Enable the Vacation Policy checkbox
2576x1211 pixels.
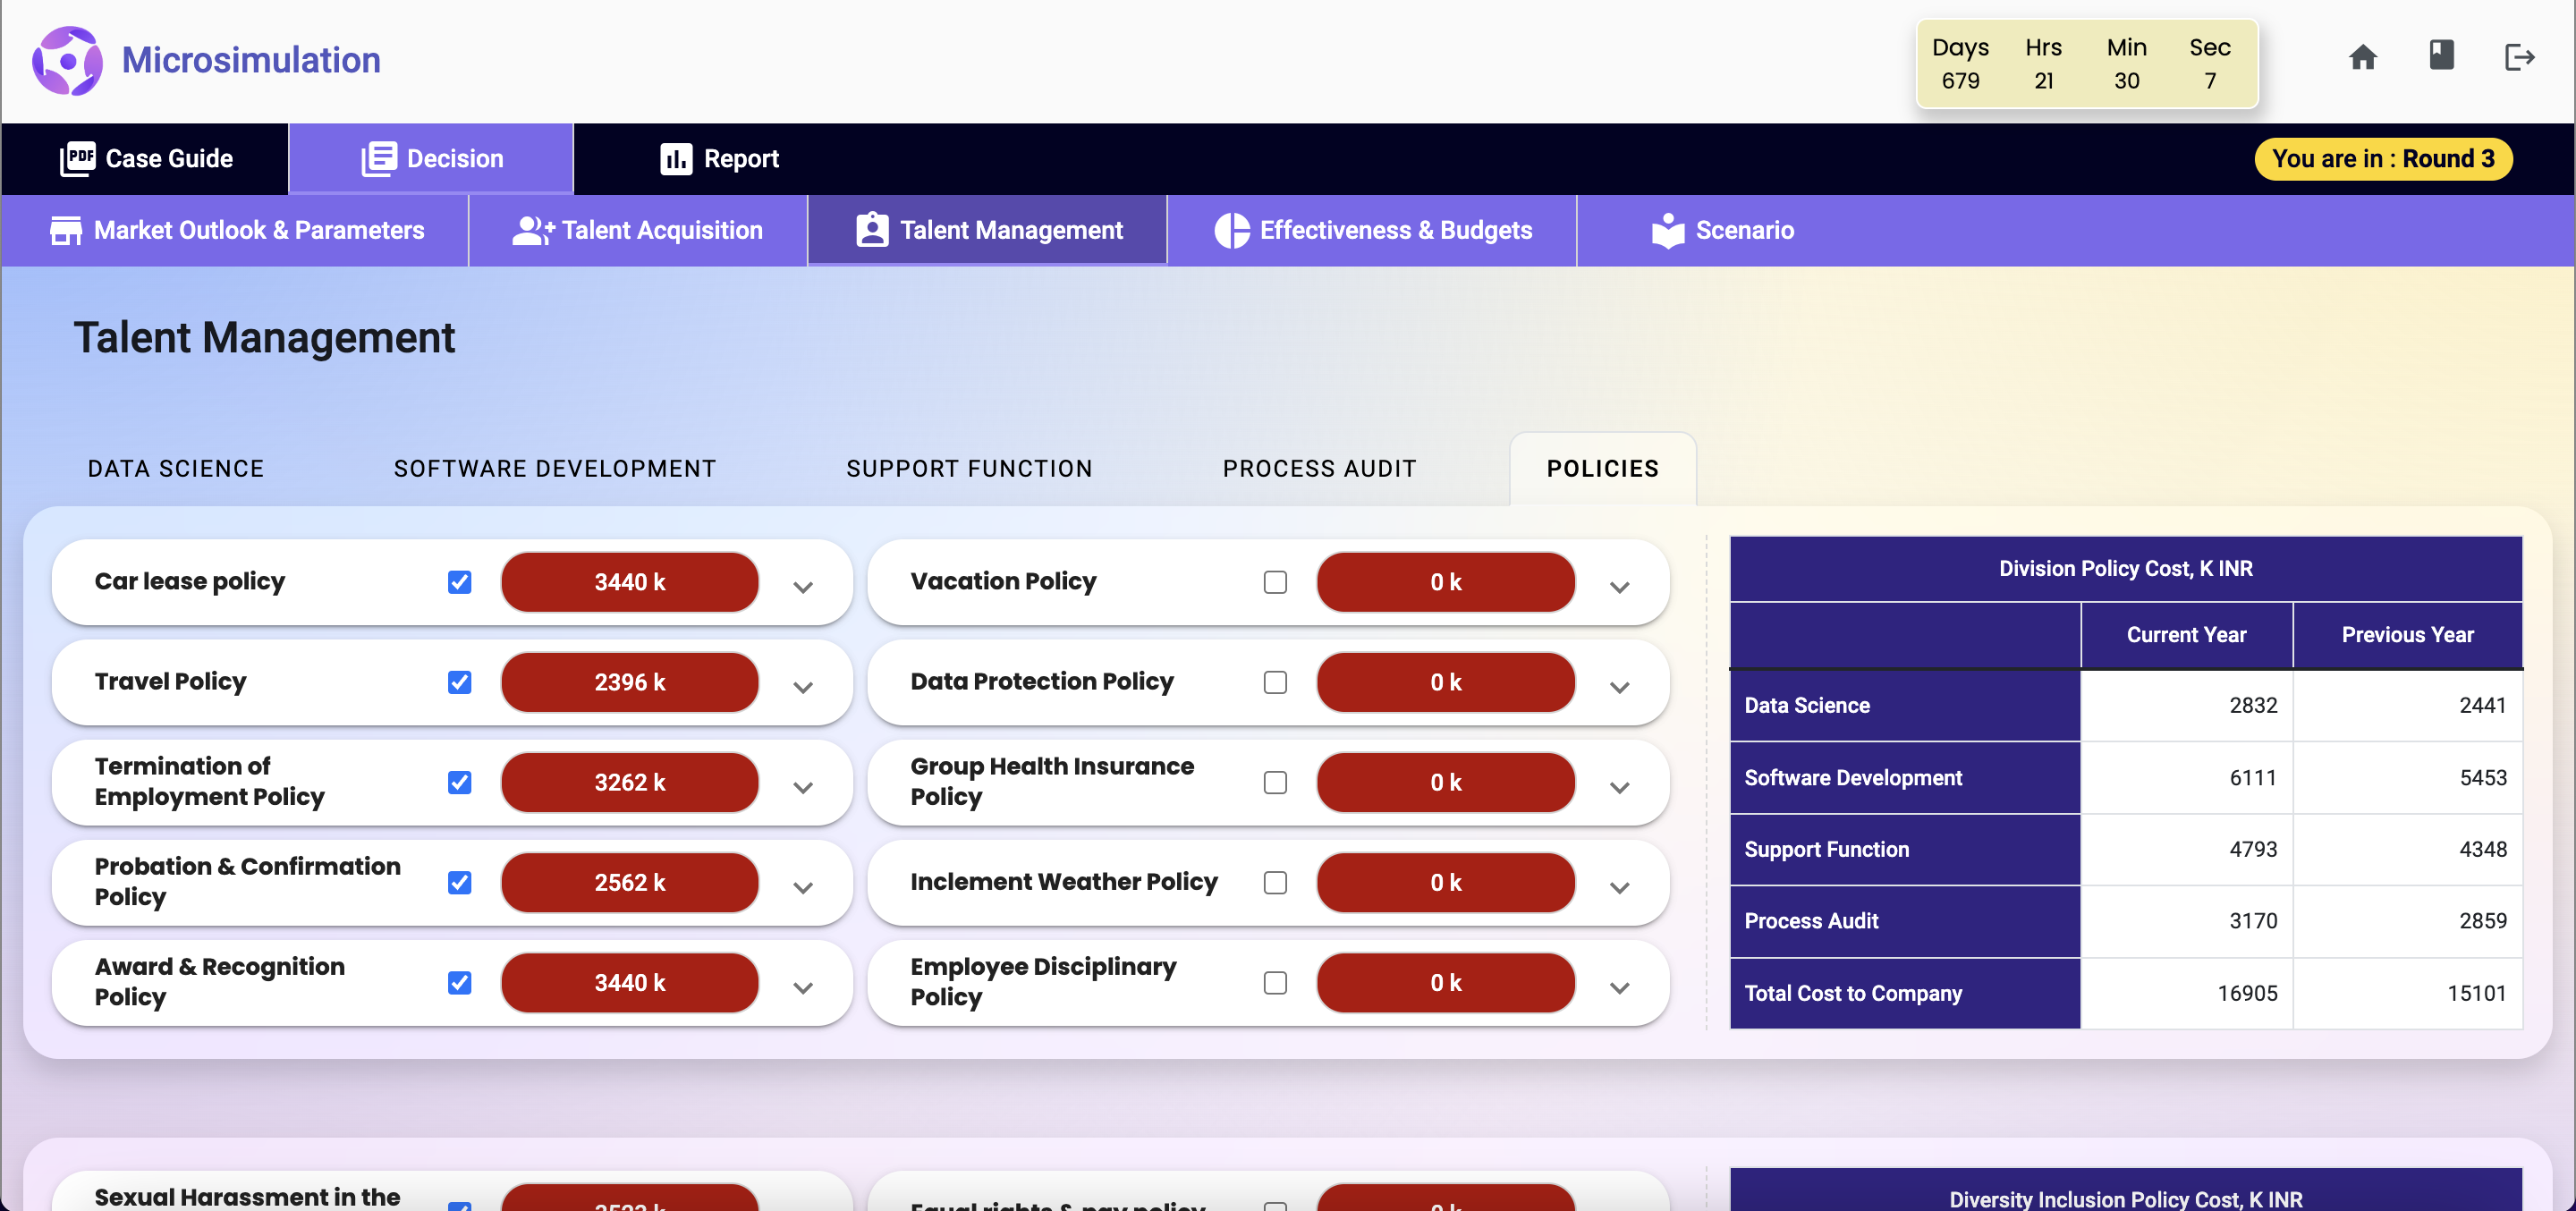[x=1275, y=581]
